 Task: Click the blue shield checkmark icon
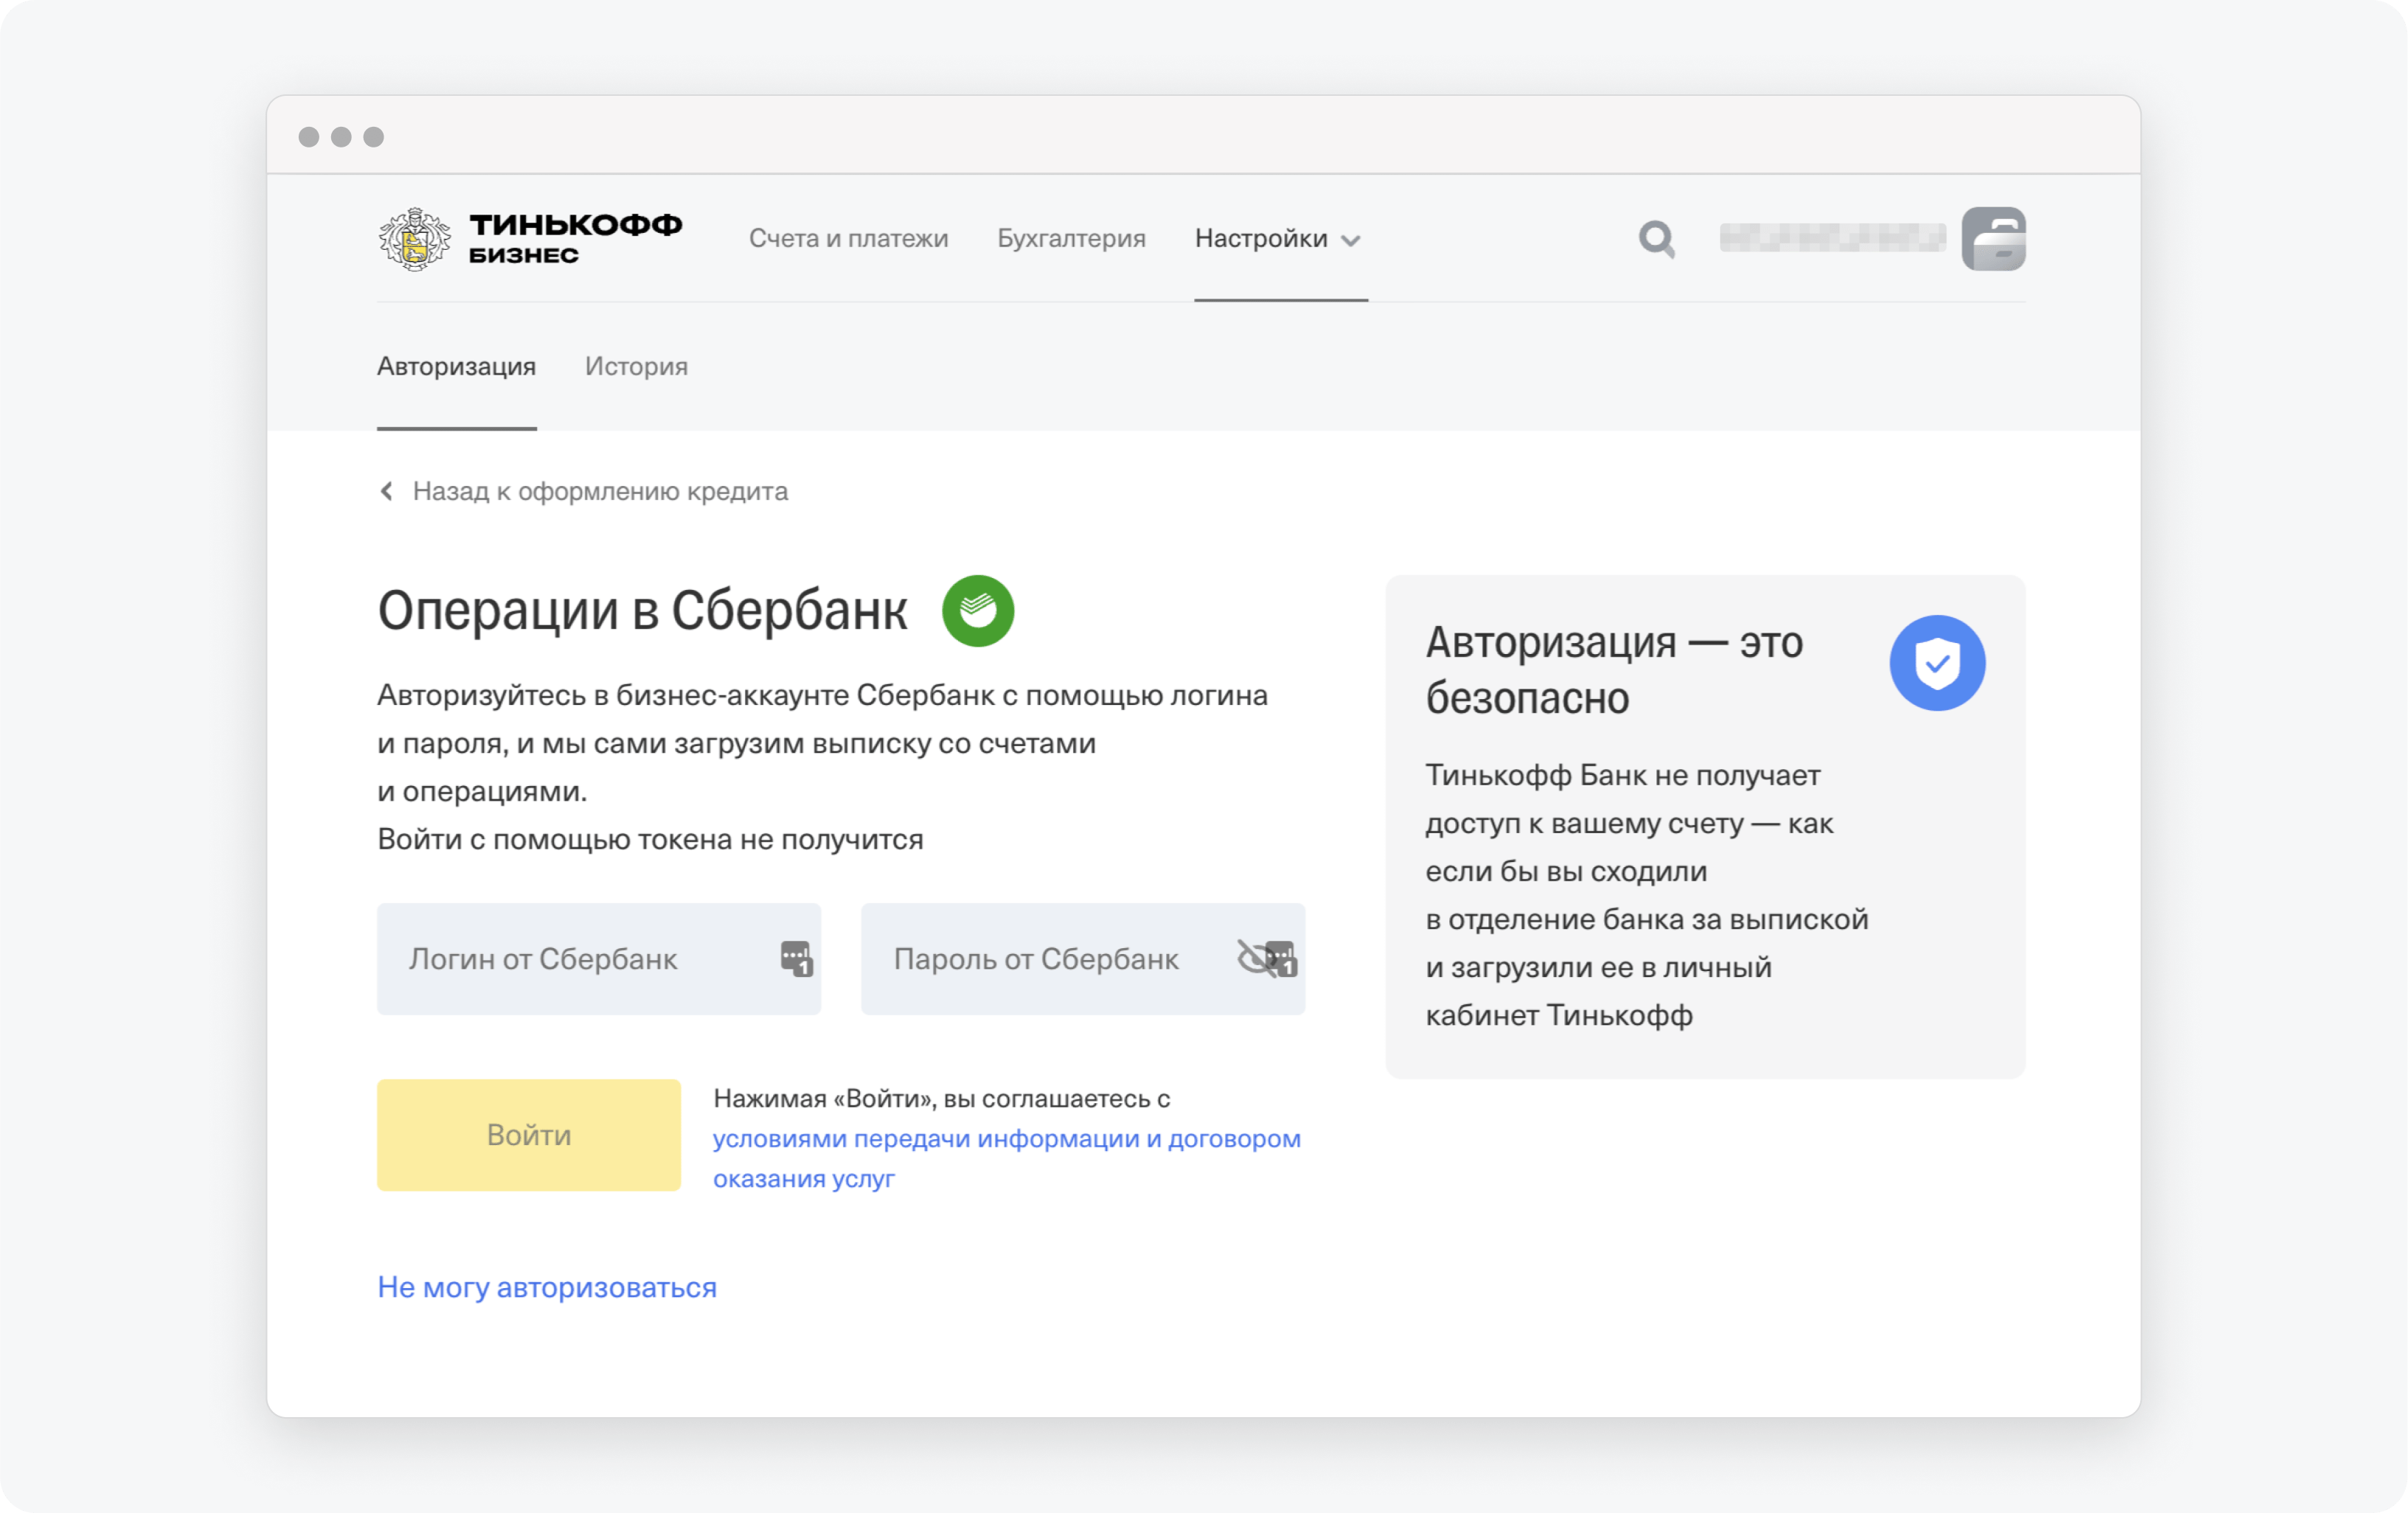(x=1937, y=662)
